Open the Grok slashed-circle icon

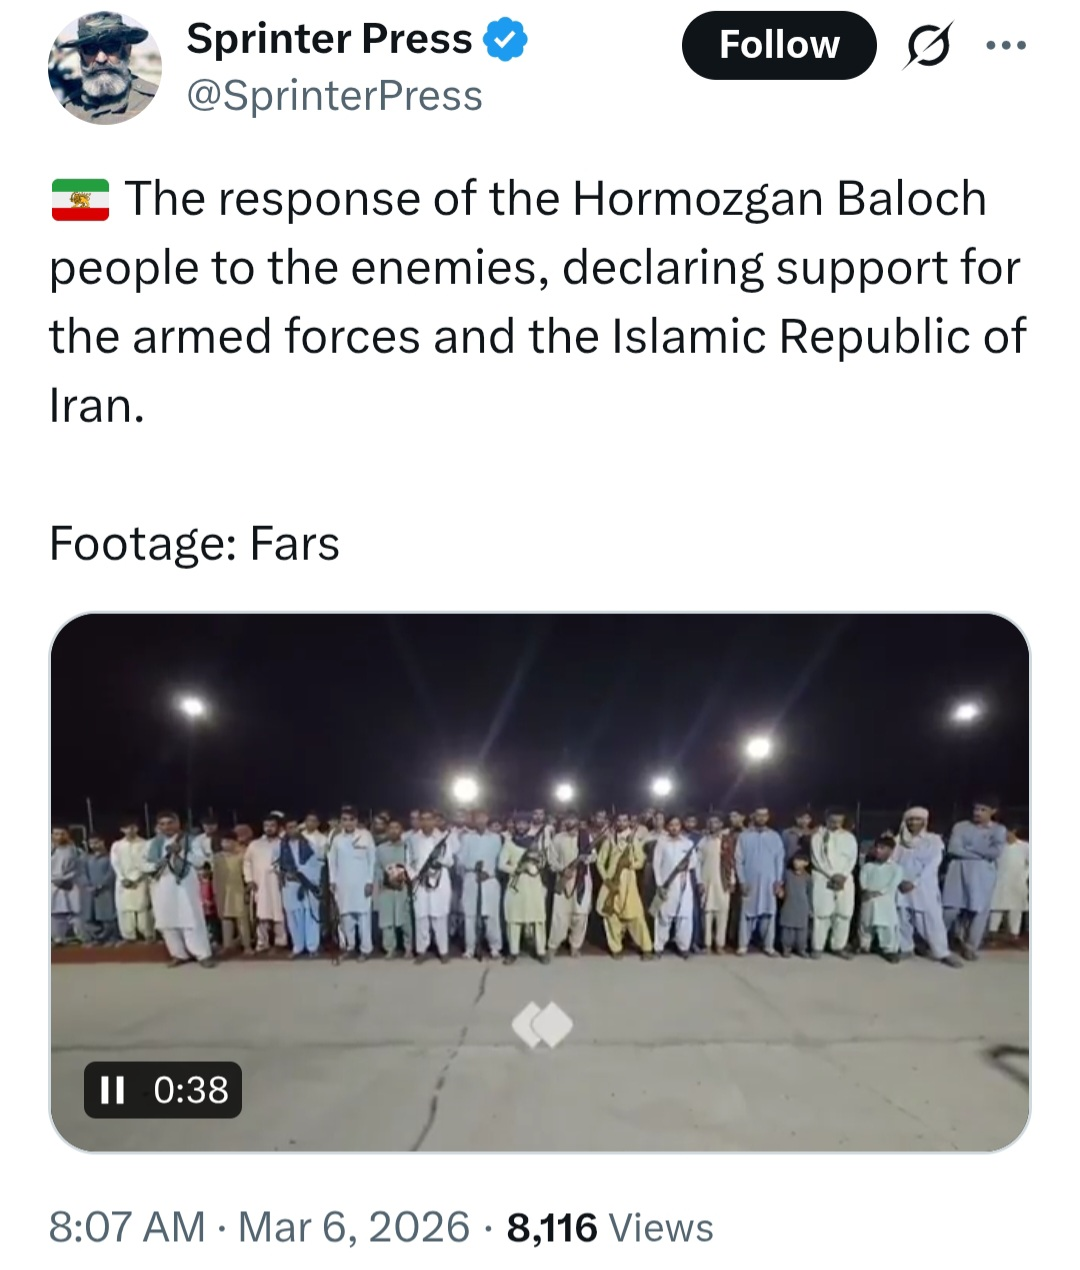tap(928, 46)
